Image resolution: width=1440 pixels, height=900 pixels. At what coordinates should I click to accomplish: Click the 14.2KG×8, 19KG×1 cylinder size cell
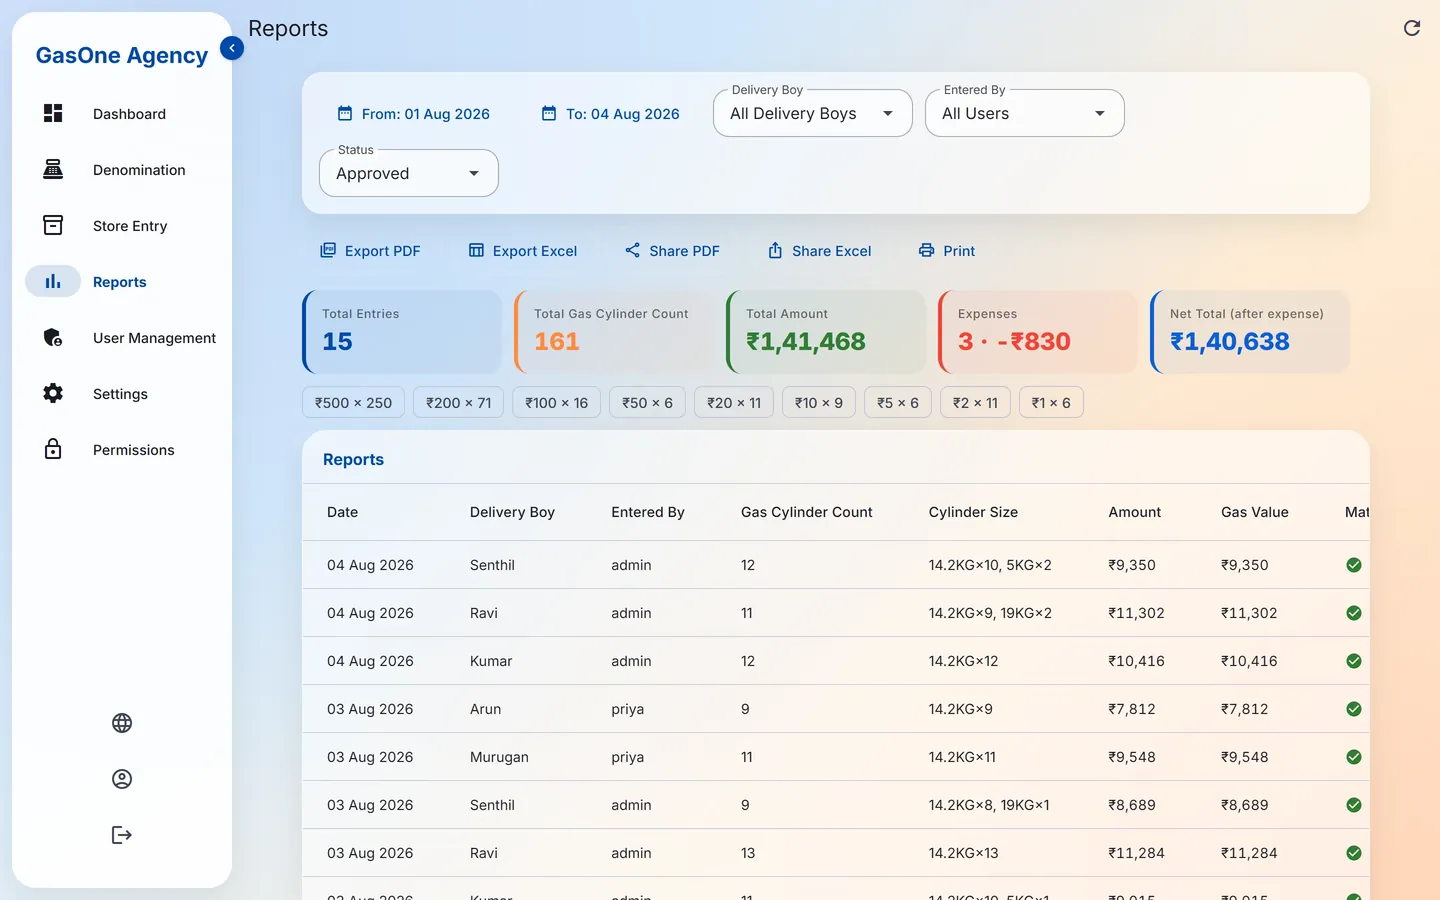(989, 805)
